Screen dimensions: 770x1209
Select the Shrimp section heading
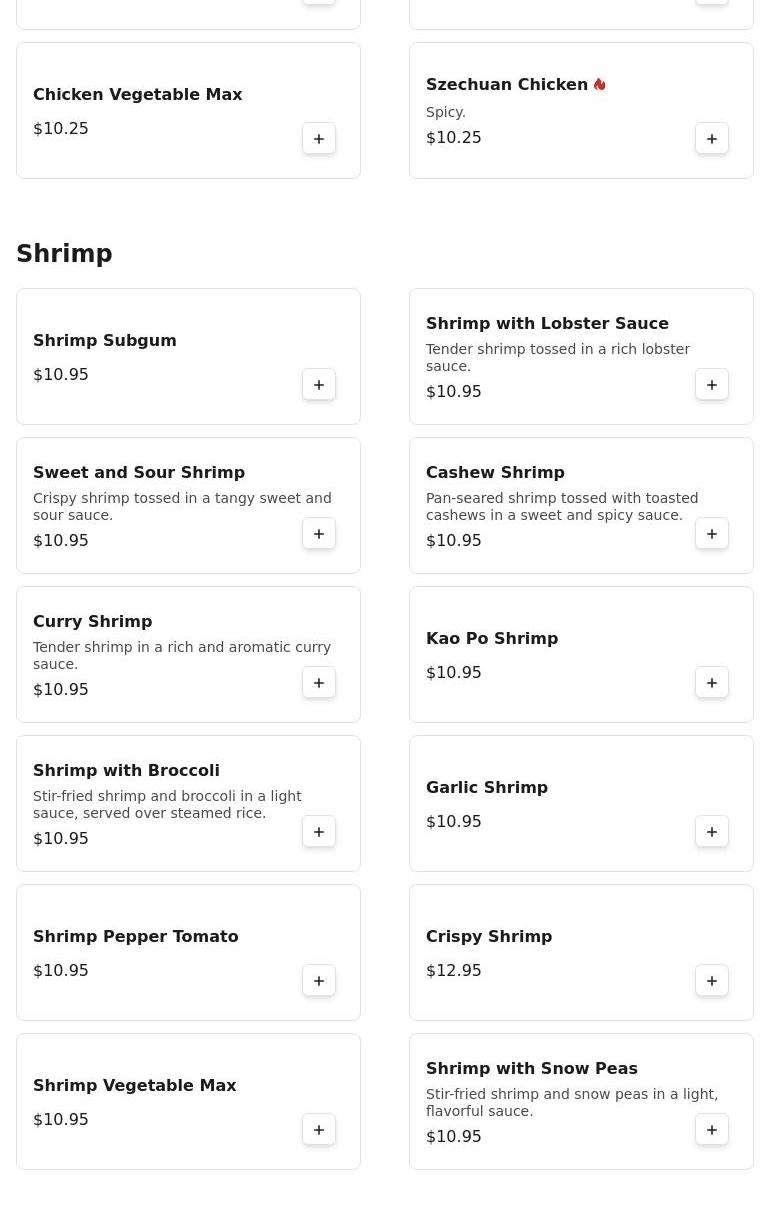[x=64, y=254]
